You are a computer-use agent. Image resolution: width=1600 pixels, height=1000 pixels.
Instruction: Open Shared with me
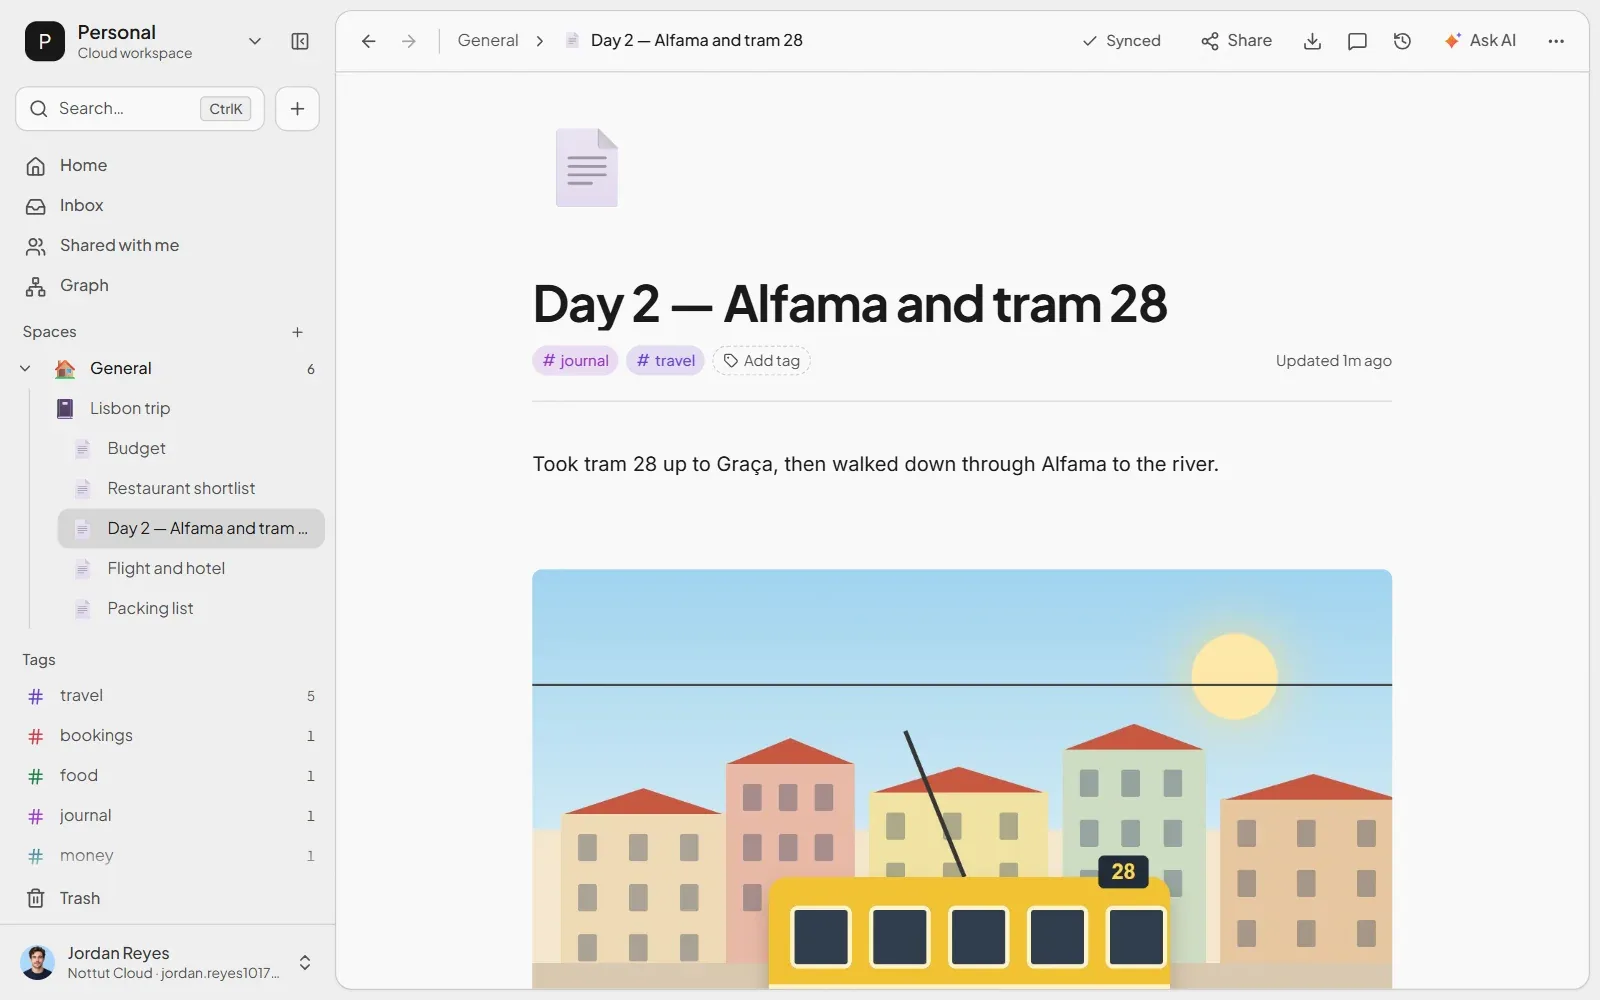coord(168,246)
